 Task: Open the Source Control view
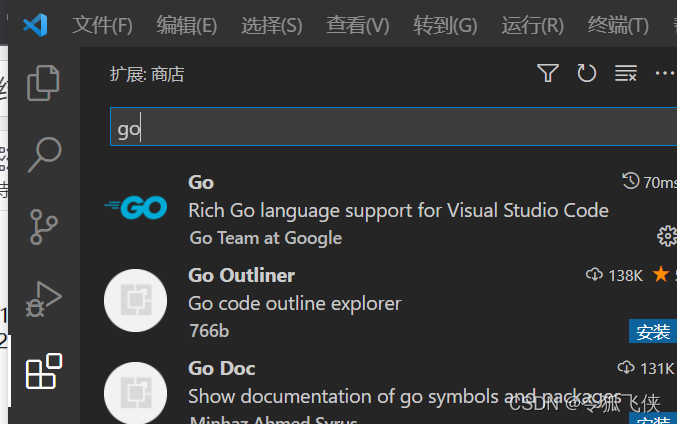44,227
